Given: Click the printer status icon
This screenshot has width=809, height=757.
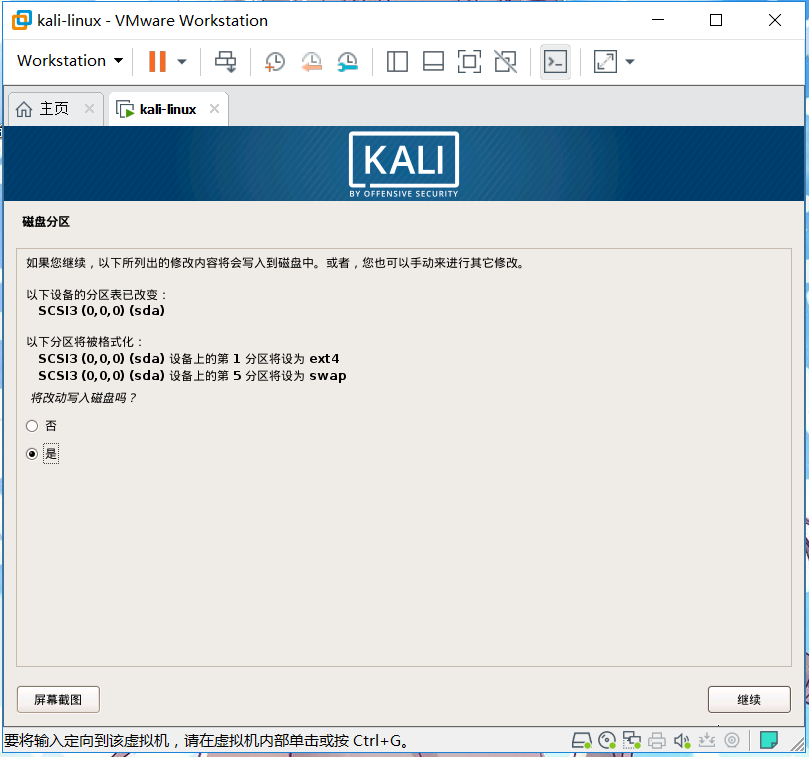Looking at the screenshot, I should coord(657,740).
